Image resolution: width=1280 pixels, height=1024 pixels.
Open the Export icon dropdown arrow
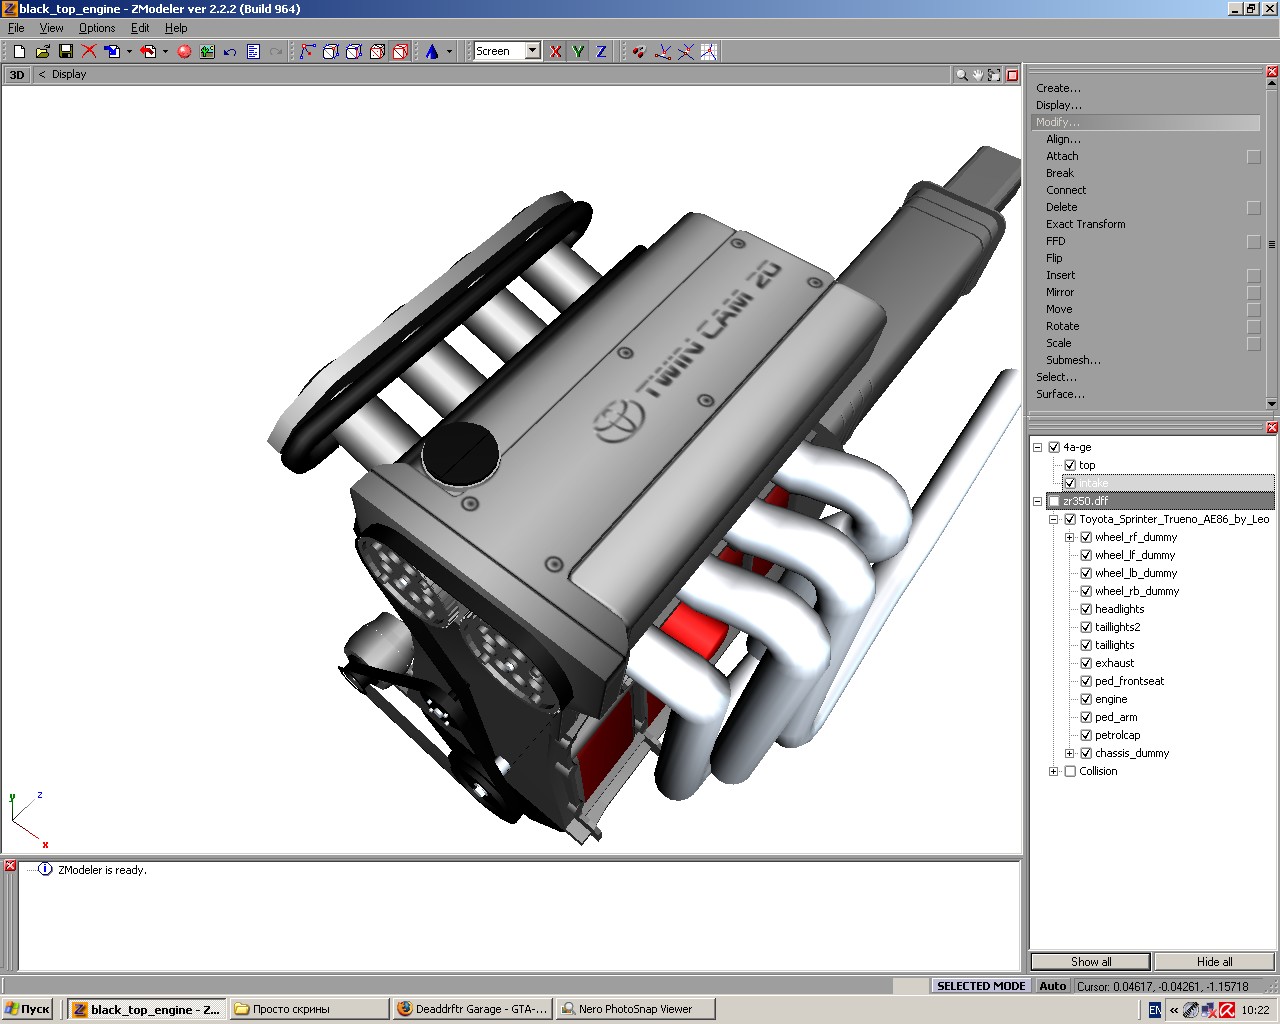pyautogui.click(x=165, y=51)
